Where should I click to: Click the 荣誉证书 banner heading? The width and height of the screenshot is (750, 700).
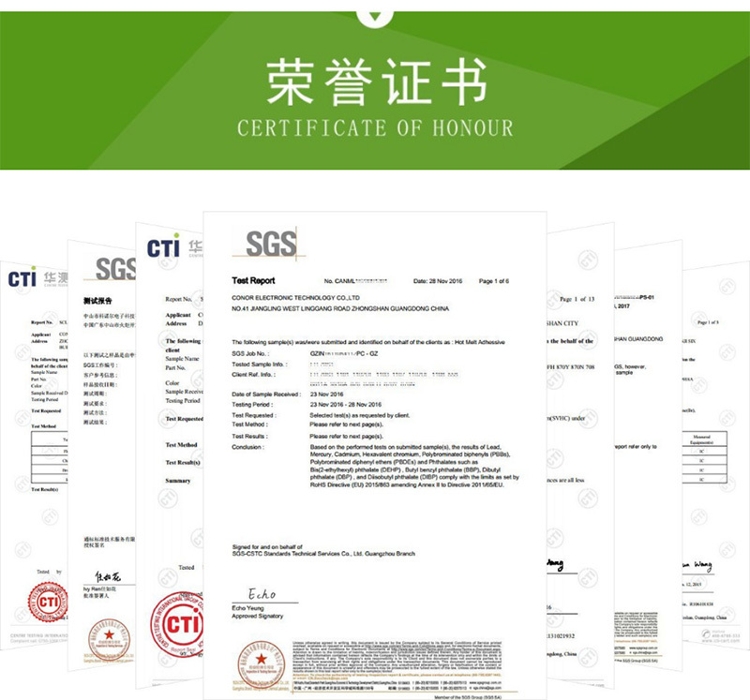pyautogui.click(x=377, y=82)
